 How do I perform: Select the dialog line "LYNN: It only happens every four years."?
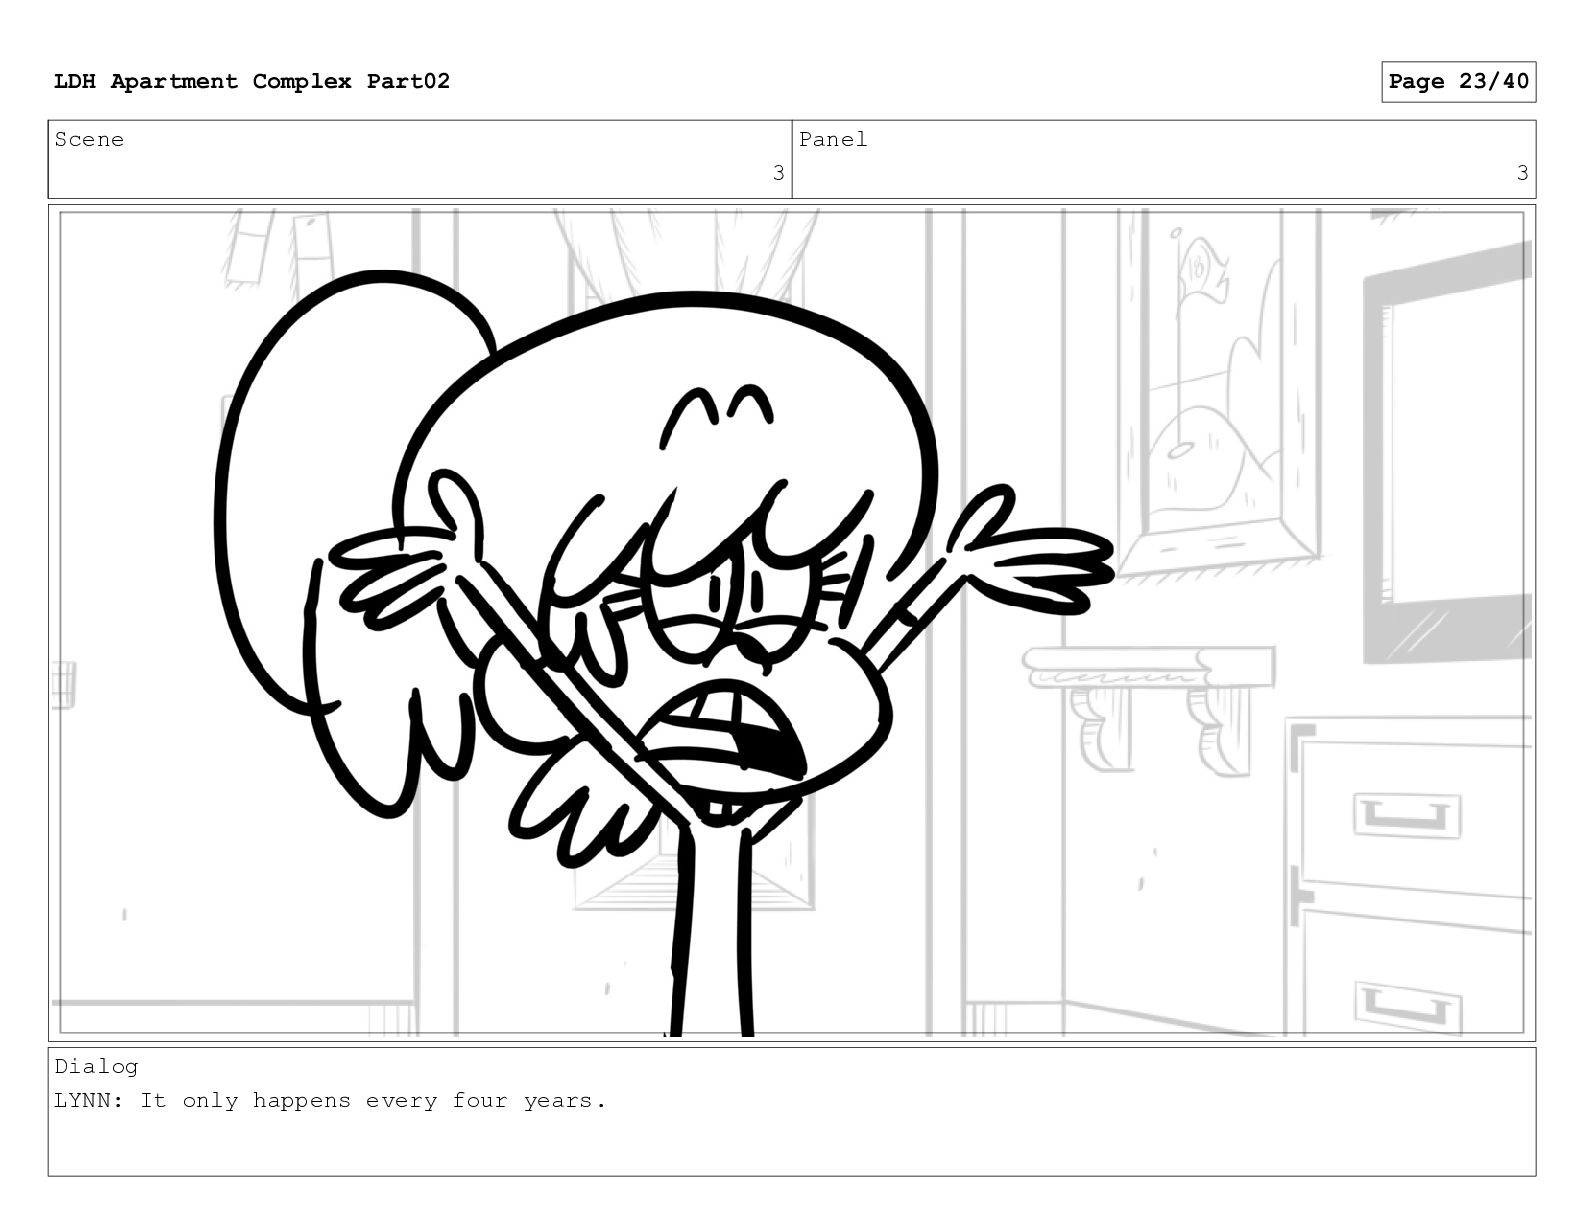click(330, 1101)
